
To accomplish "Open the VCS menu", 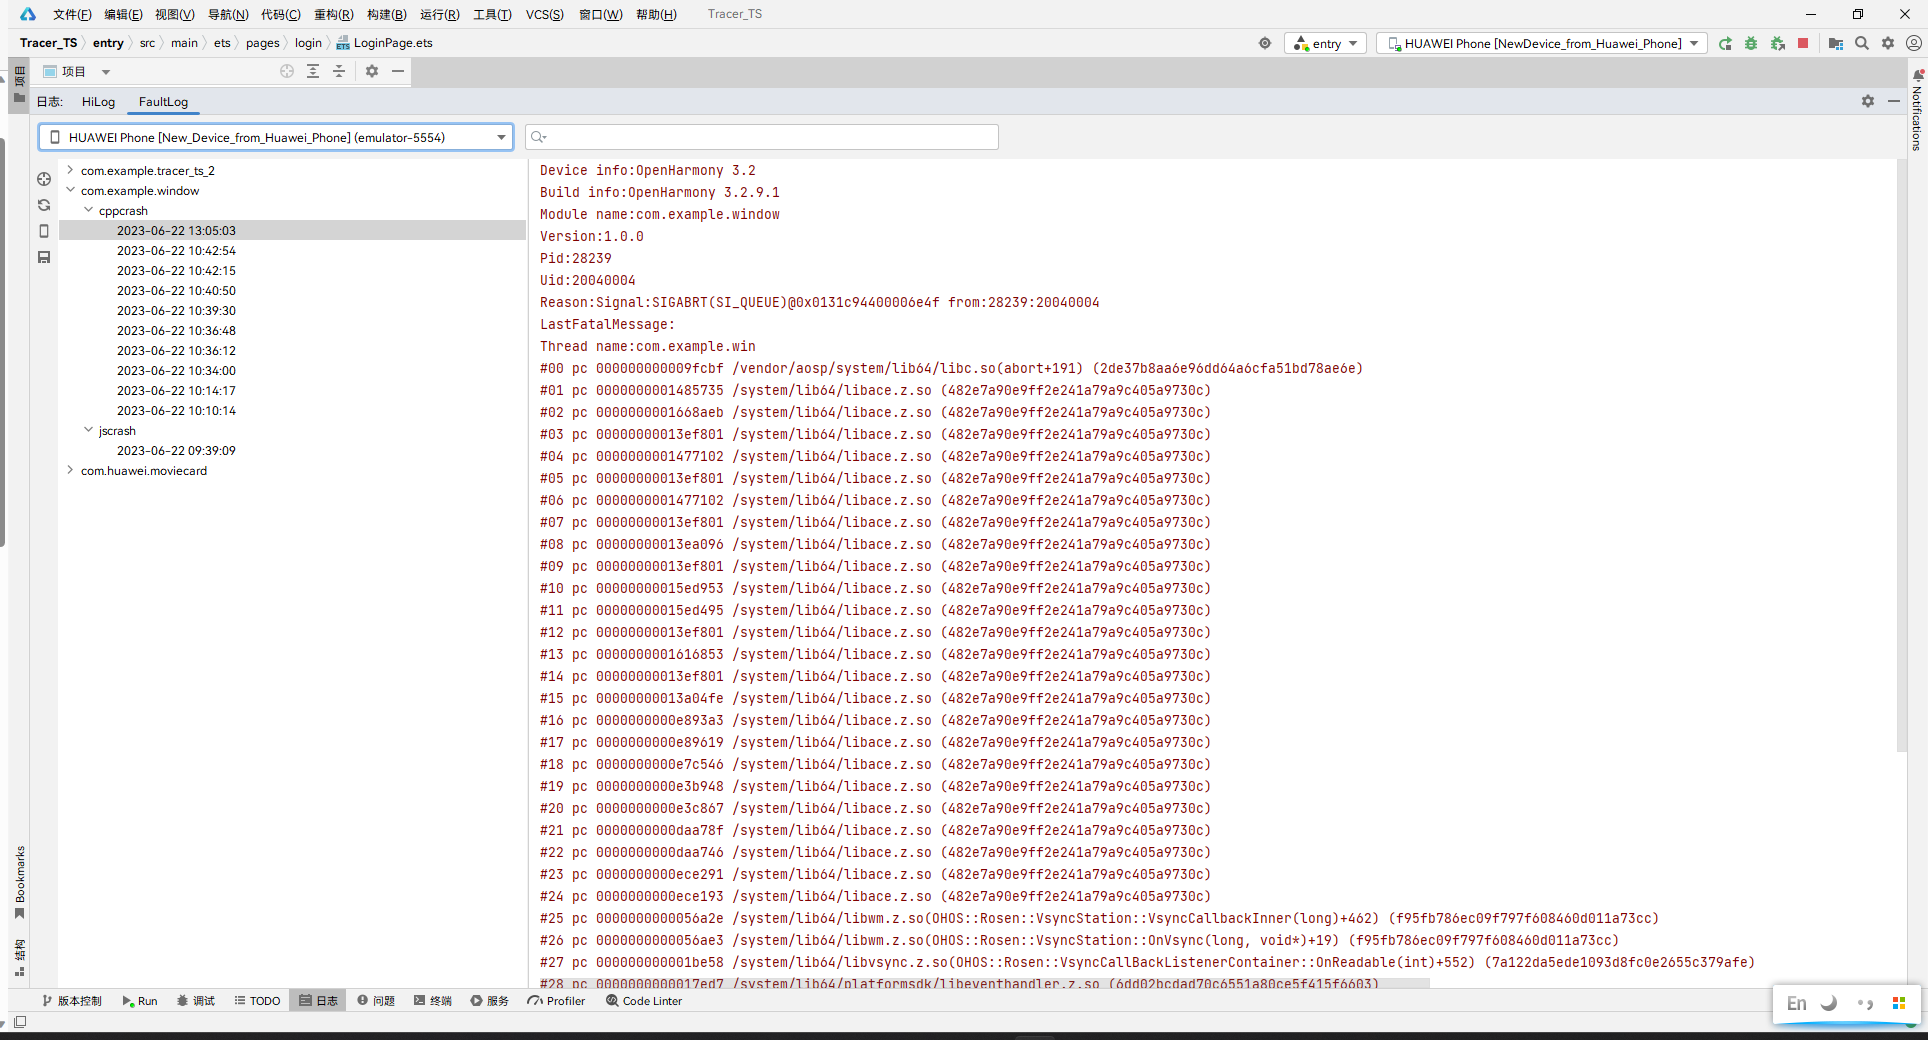I will pos(544,14).
